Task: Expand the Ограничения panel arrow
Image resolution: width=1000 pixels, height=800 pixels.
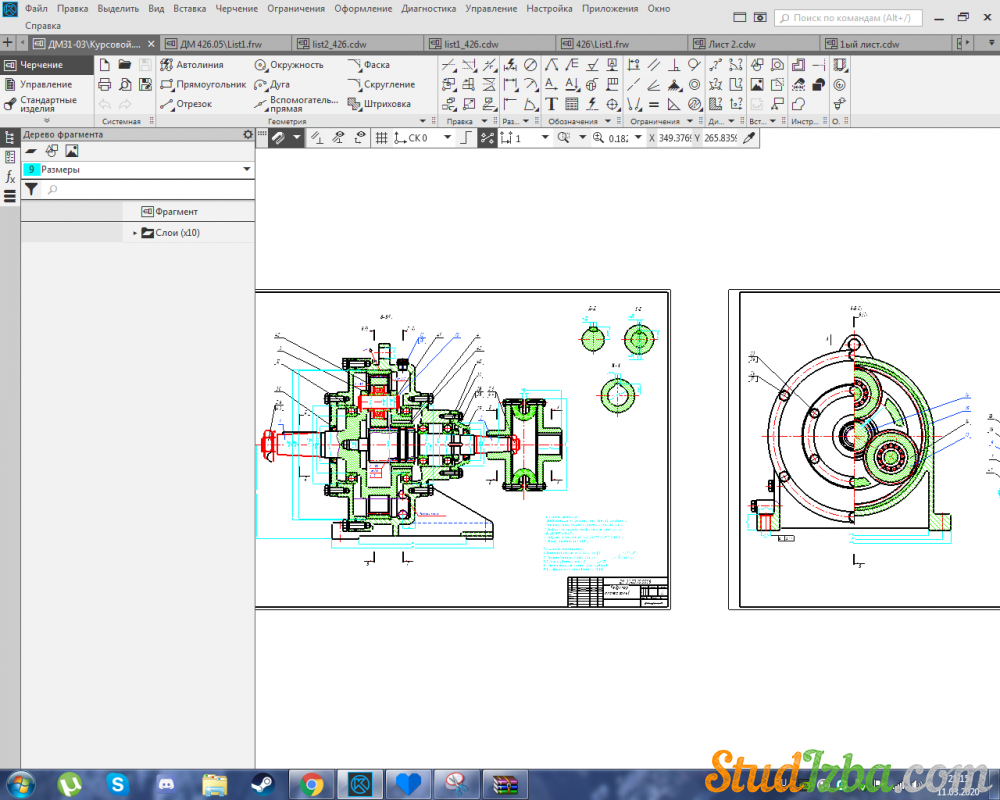Action: pos(689,121)
